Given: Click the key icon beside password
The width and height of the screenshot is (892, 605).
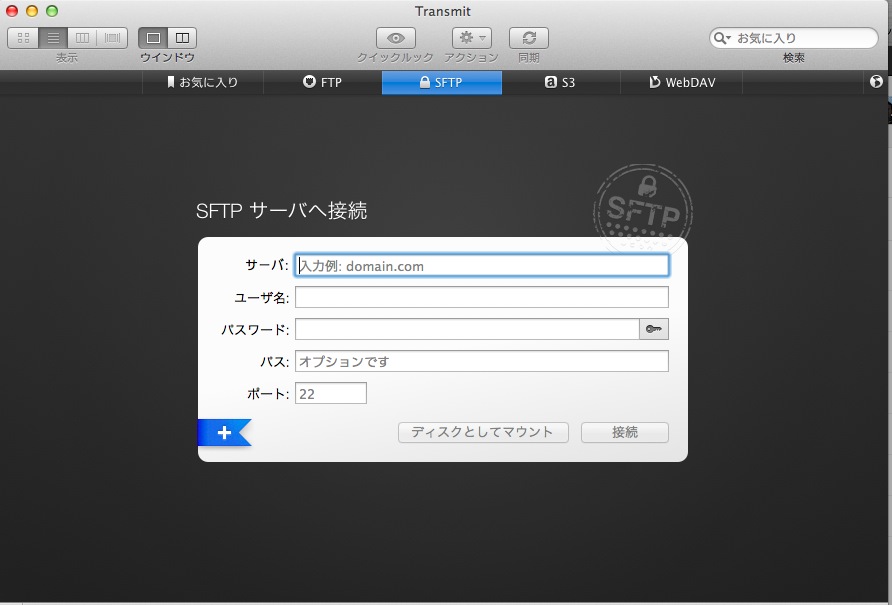Looking at the screenshot, I should coord(654,329).
